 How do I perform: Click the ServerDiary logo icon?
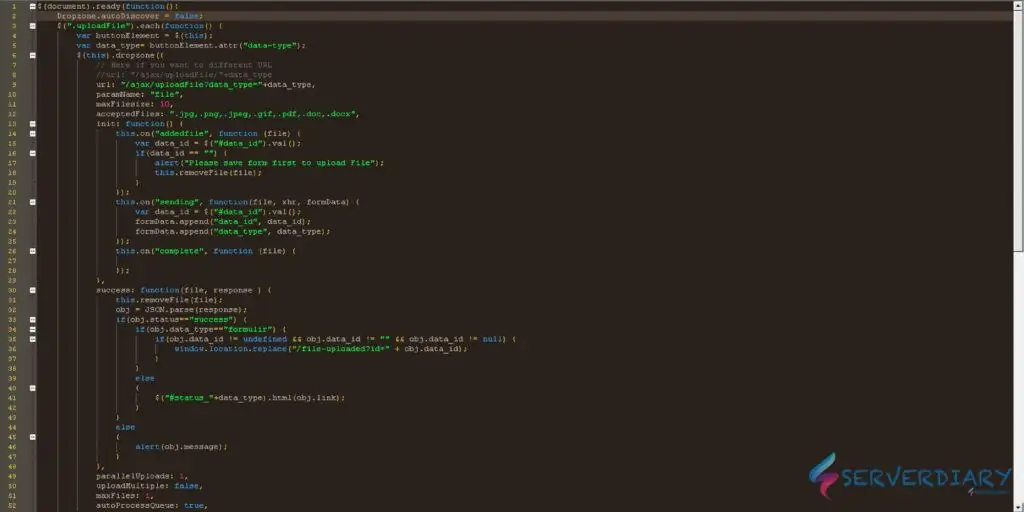click(823, 475)
